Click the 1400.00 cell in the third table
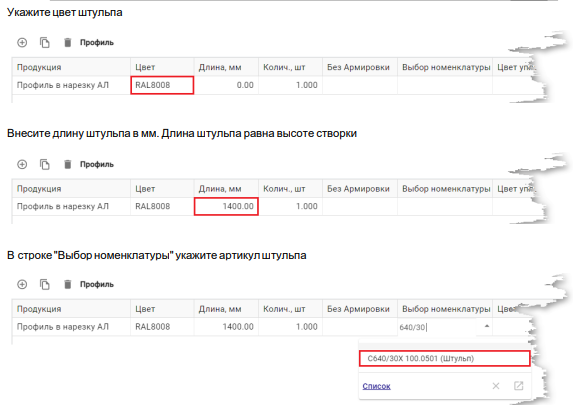574x411 pixels. click(226, 327)
